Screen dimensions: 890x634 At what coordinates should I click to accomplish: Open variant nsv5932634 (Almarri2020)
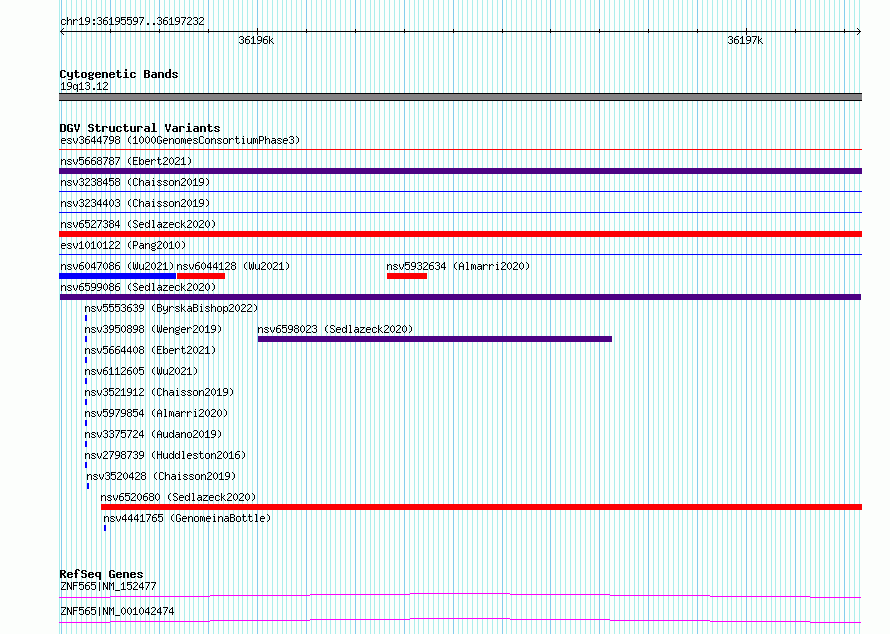(x=458, y=266)
